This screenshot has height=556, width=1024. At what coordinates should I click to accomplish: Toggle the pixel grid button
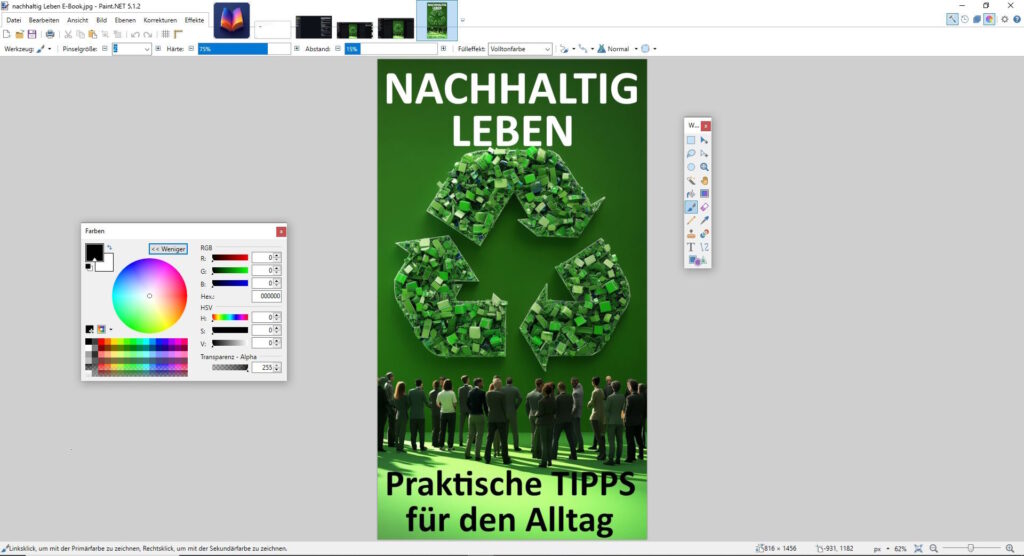pos(166,34)
